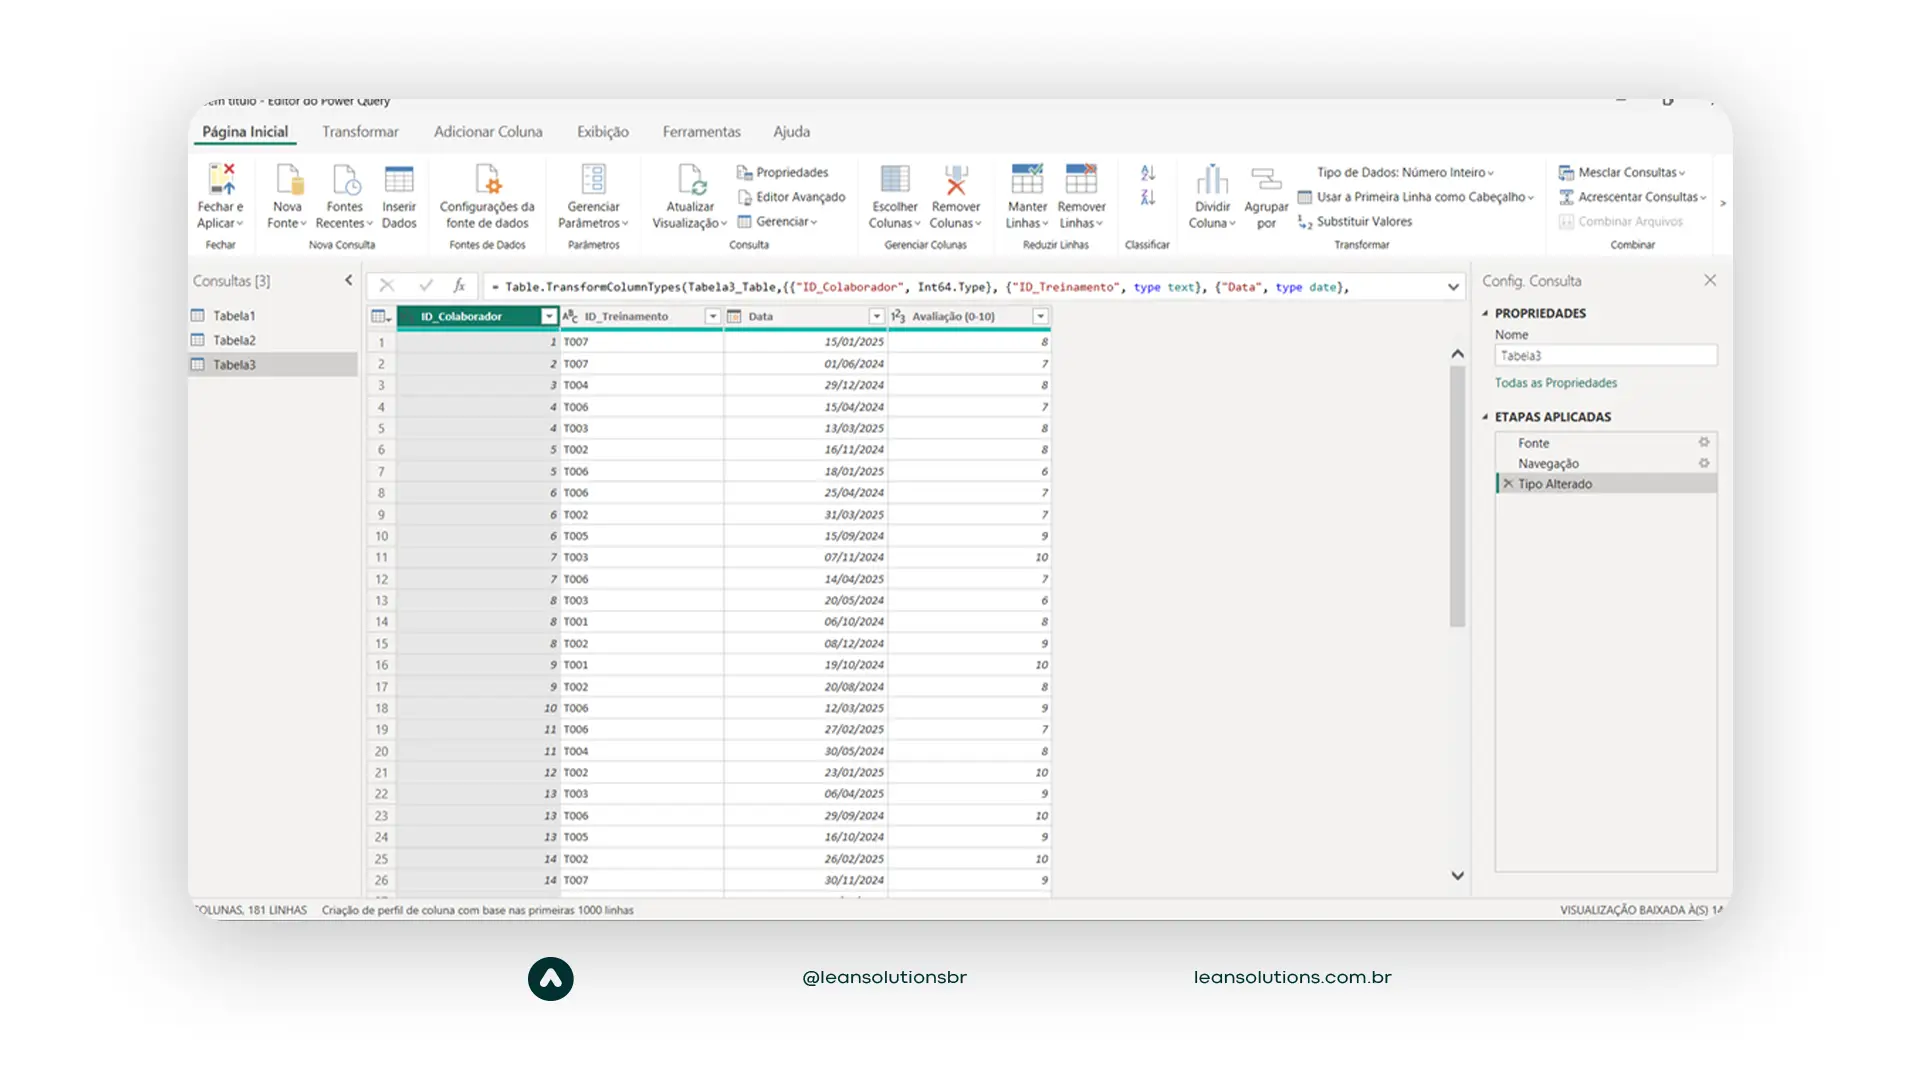This screenshot has height=1080, width=1920.
Task: Open the Nova Fonte icon
Action: pos(288,180)
